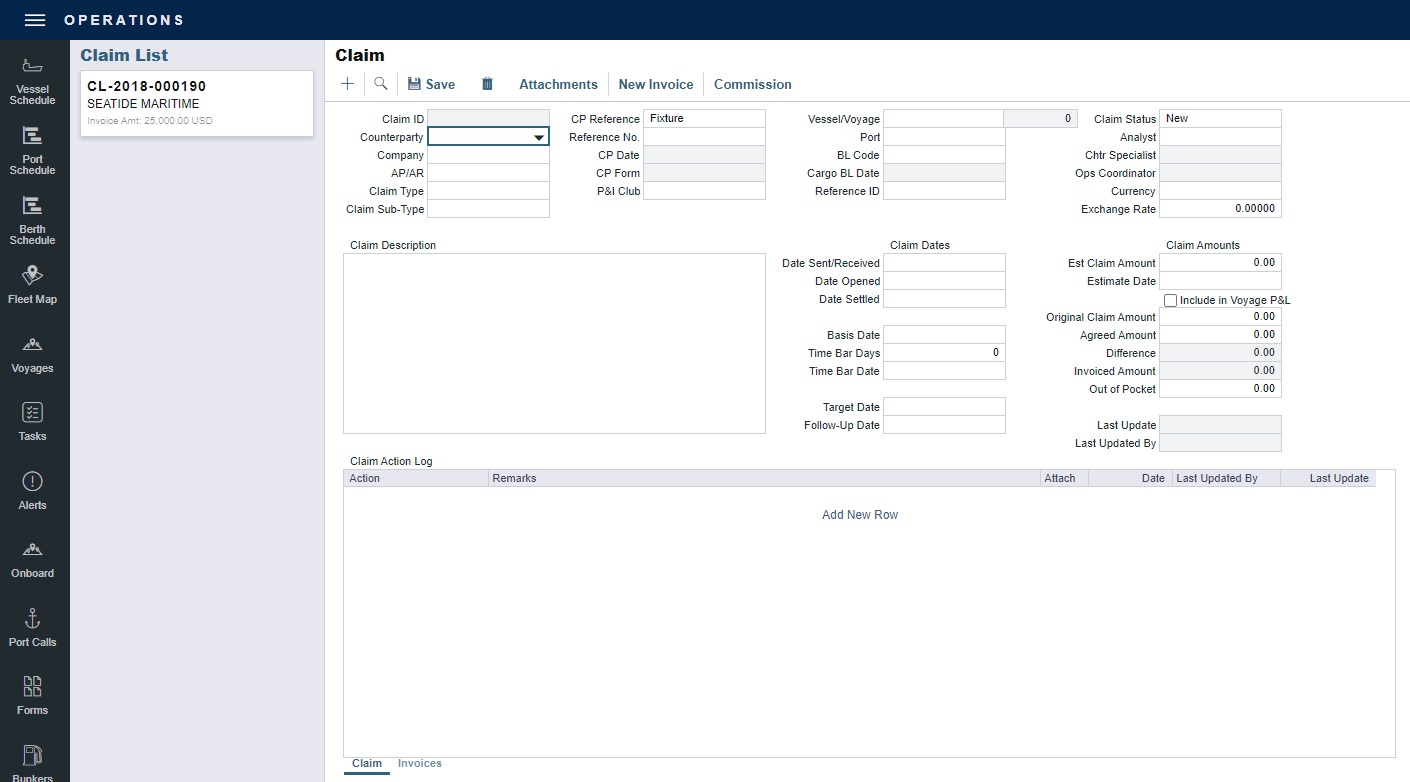The image size is (1410, 782).
Task: Open the Fleet Map view
Action: 32,285
